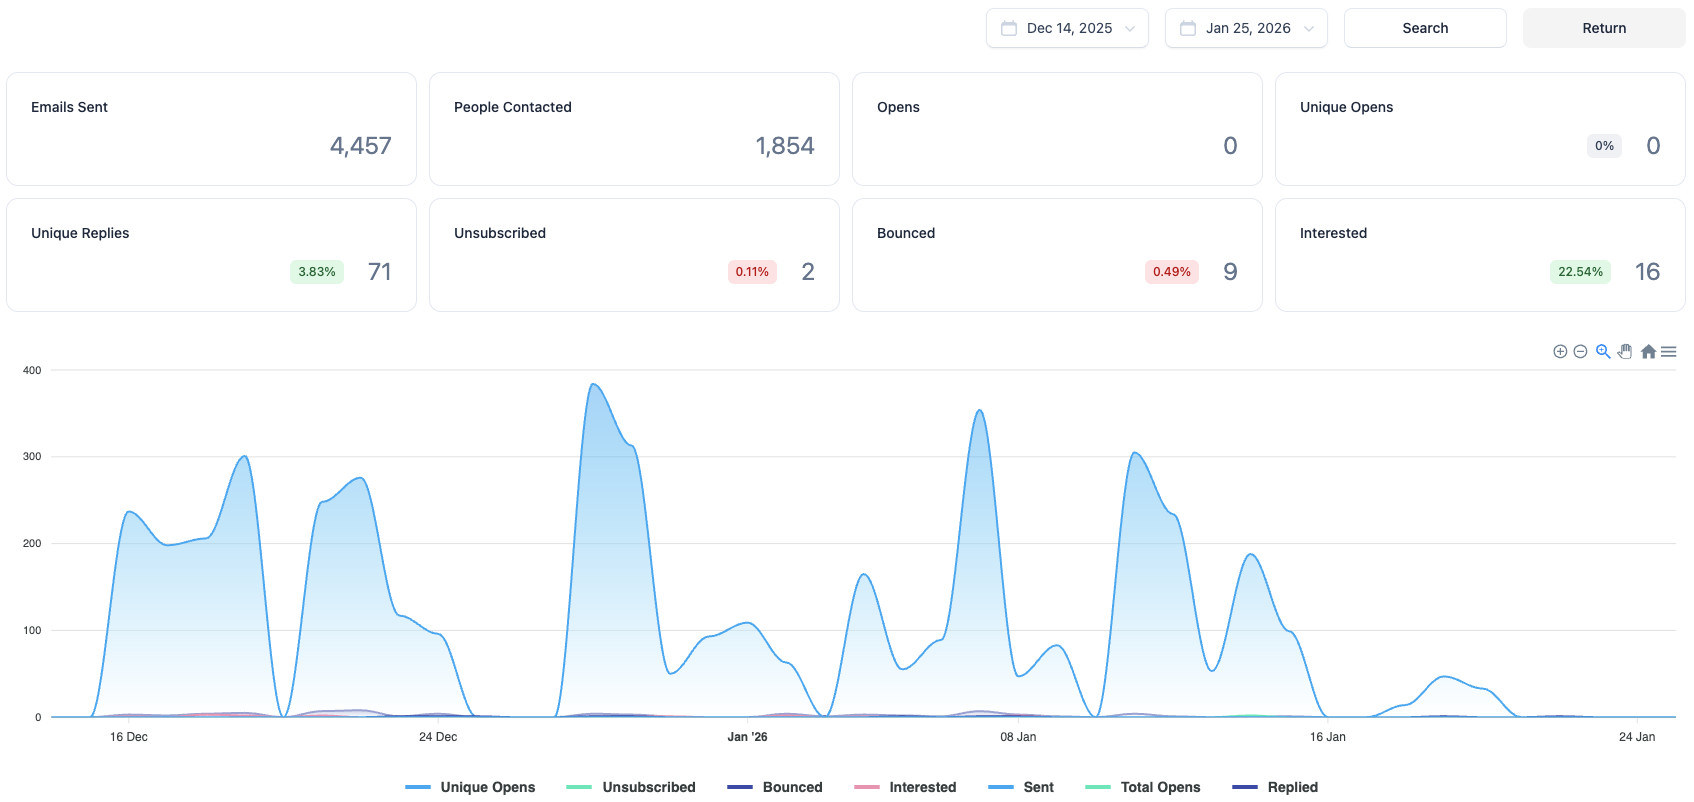Click the People Contacted value 1,854

click(785, 146)
